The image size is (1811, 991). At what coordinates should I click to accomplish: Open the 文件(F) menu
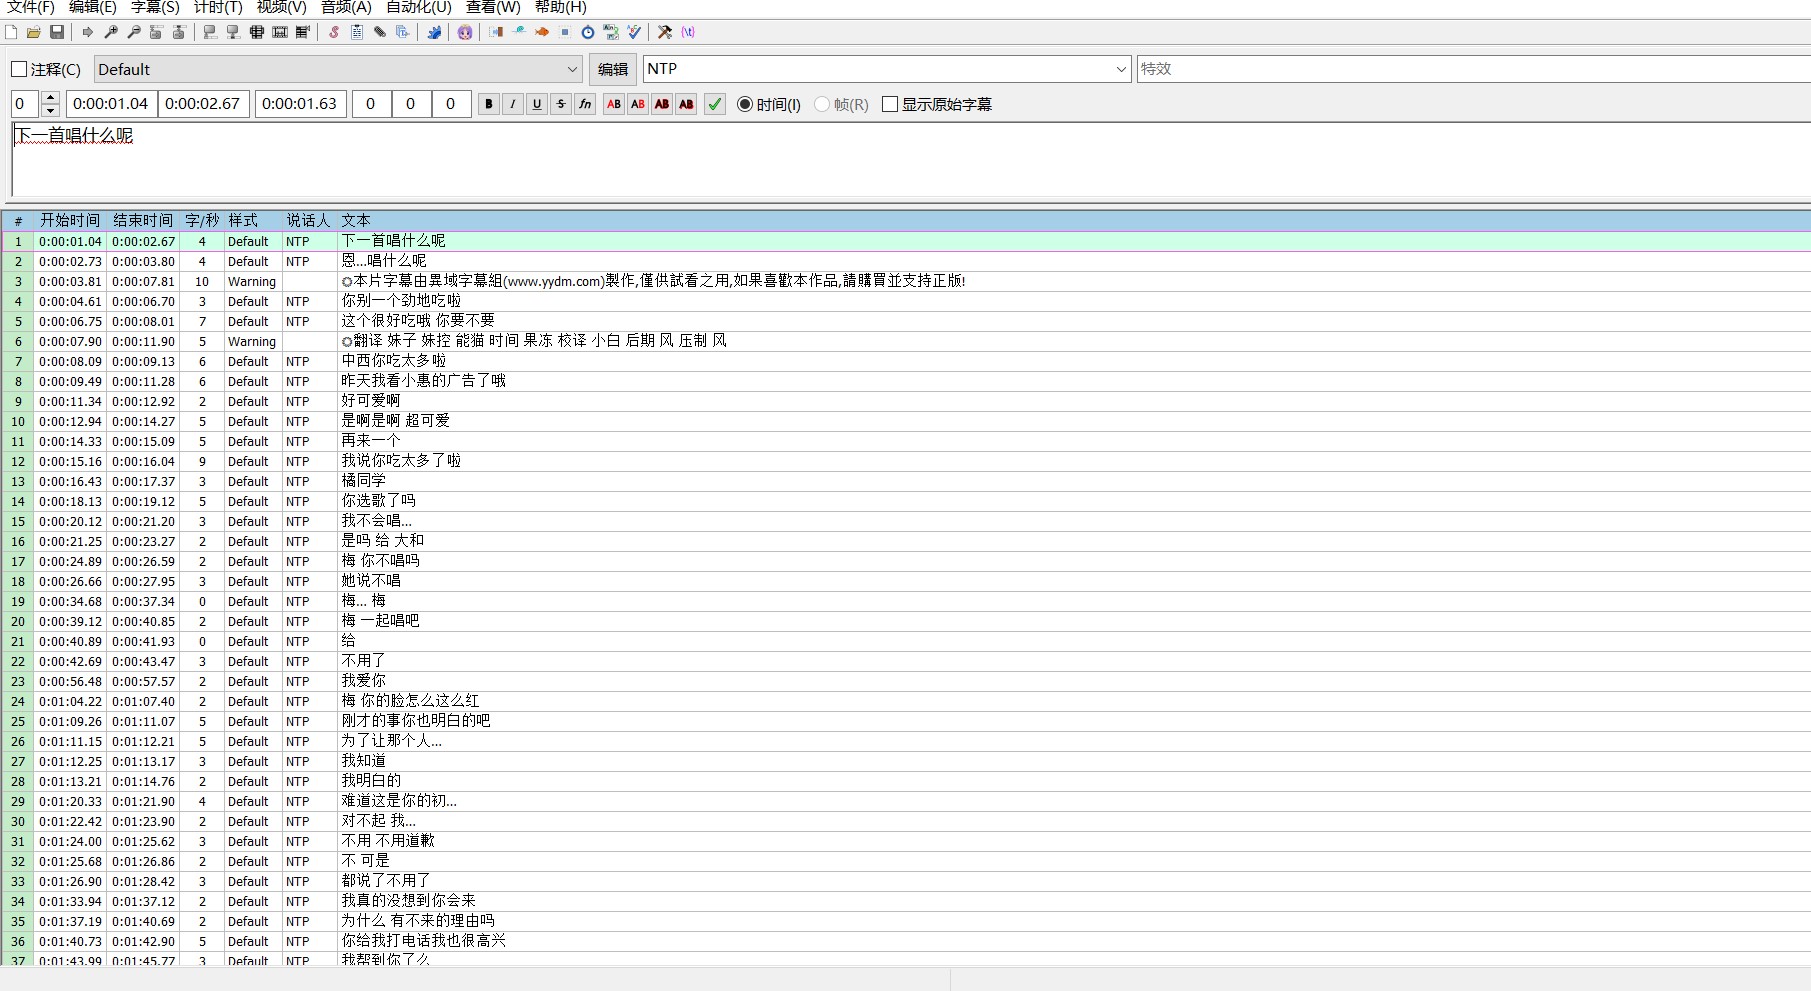[31, 7]
